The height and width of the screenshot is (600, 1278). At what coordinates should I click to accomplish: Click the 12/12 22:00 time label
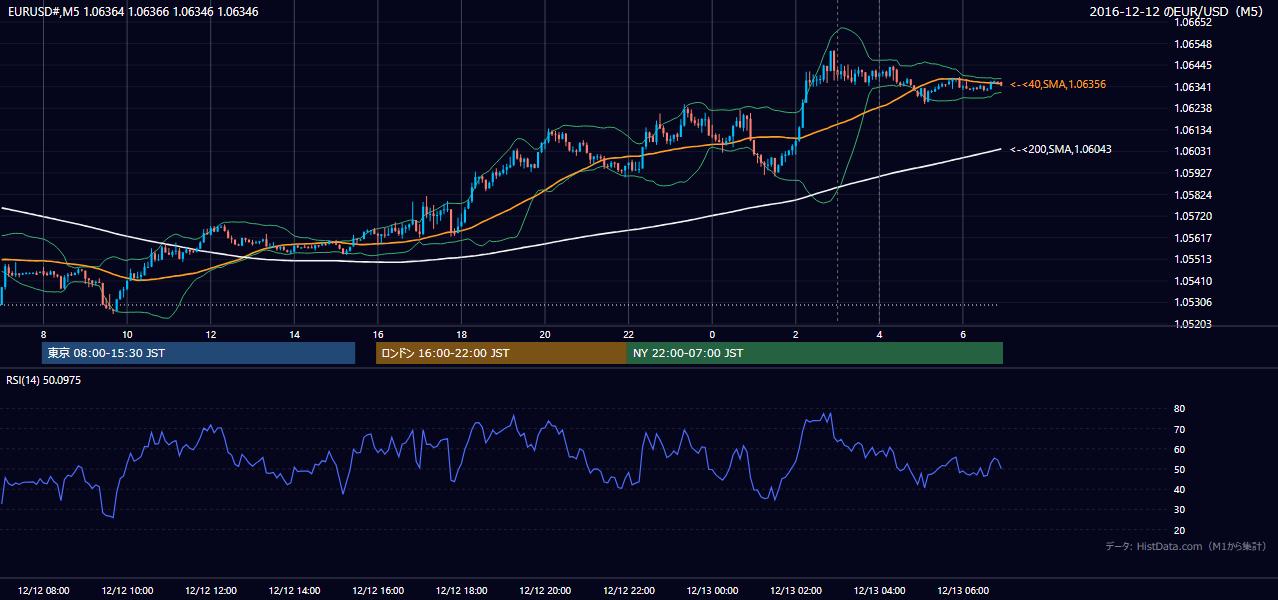[x=629, y=591]
